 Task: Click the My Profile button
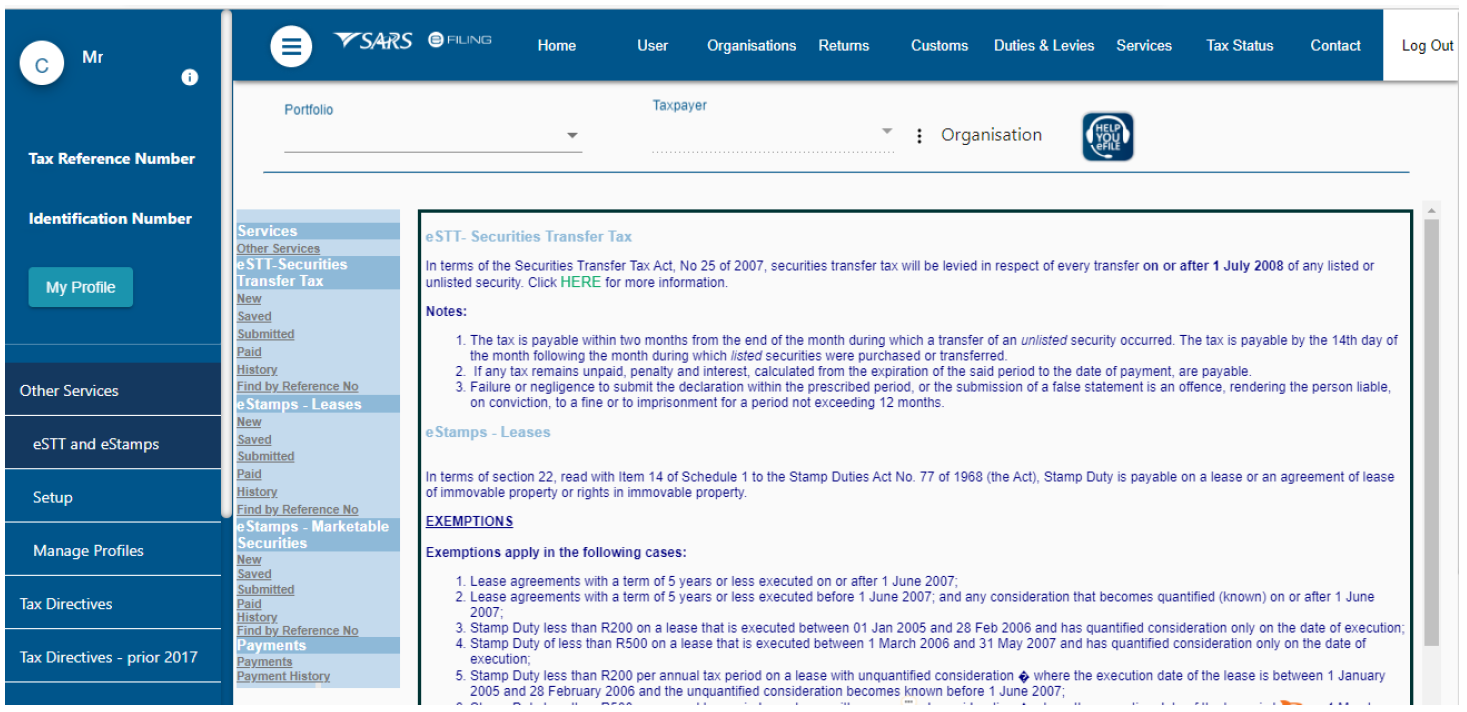tap(81, 288)
